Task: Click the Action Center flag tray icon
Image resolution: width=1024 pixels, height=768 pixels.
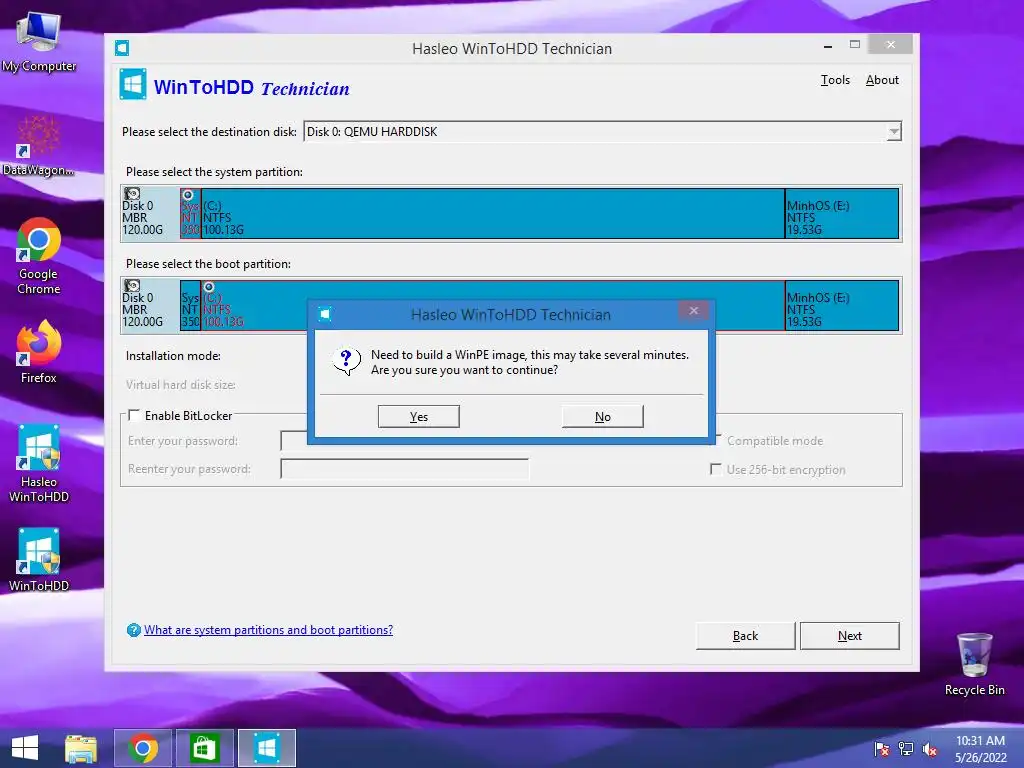Action: click(882, 748)
